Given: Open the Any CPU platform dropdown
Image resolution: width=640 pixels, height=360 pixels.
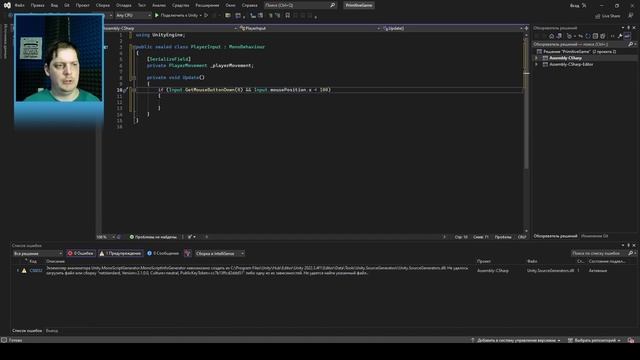Looking at the screenshot, I should point(133,15).
